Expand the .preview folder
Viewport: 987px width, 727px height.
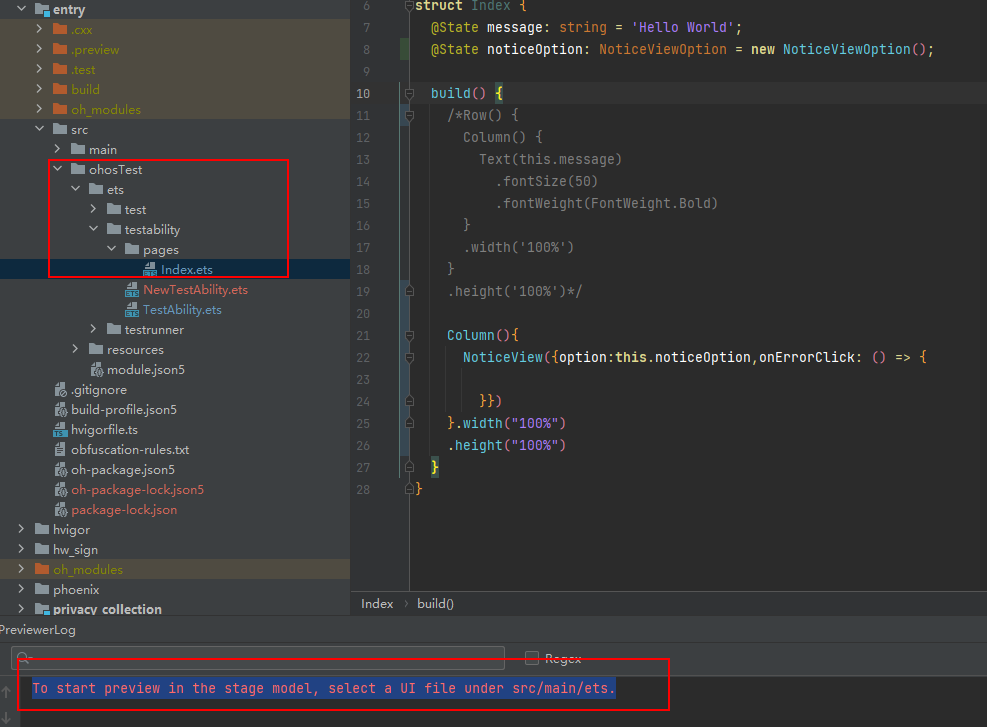pyautogui.click(x=39, y=49)
